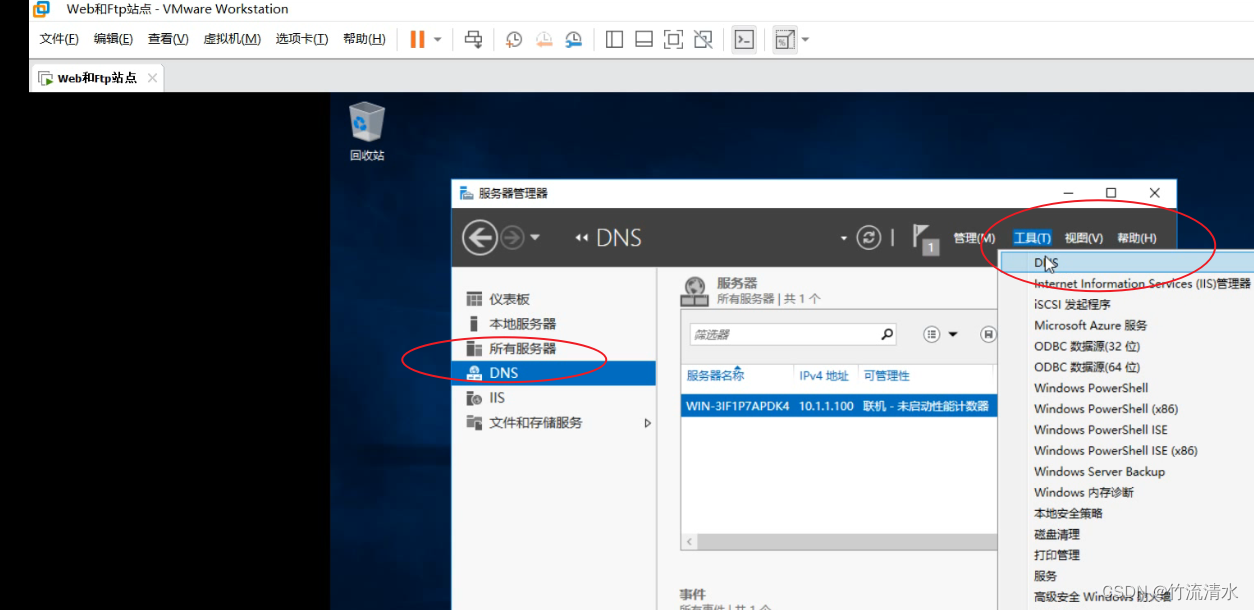This screenshot has height=610, width=1254.
Task: Open VMware 选项卡(T) menu
Action: click(302, 39)
